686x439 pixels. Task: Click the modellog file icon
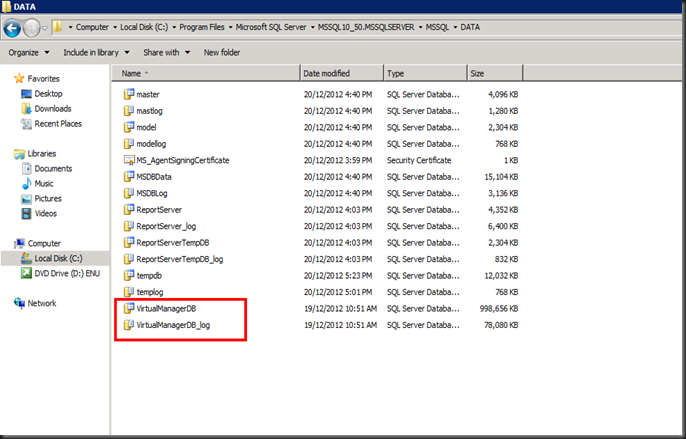point(129,144)
